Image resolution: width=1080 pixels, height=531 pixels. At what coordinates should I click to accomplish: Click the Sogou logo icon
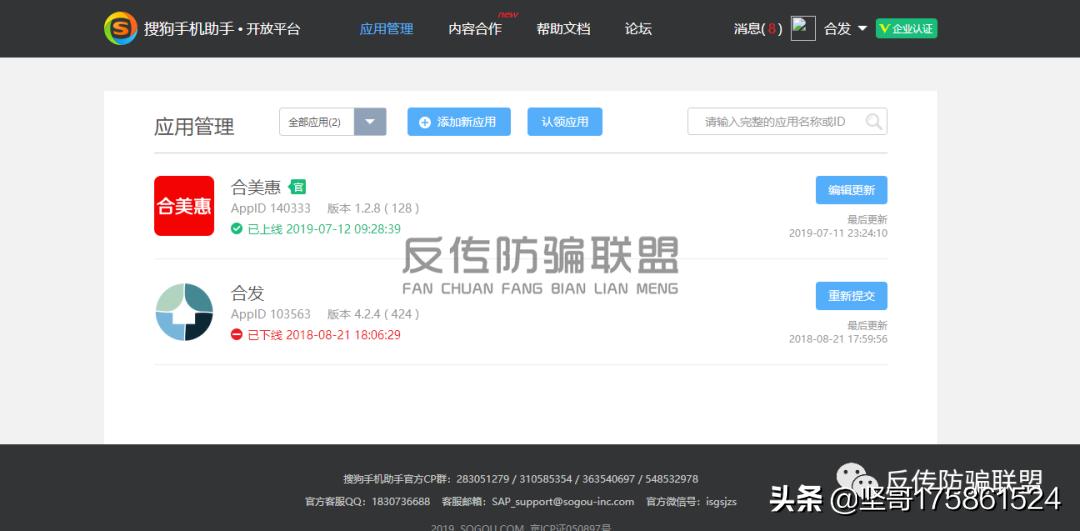pyautogui.click(x=121, y=28)
